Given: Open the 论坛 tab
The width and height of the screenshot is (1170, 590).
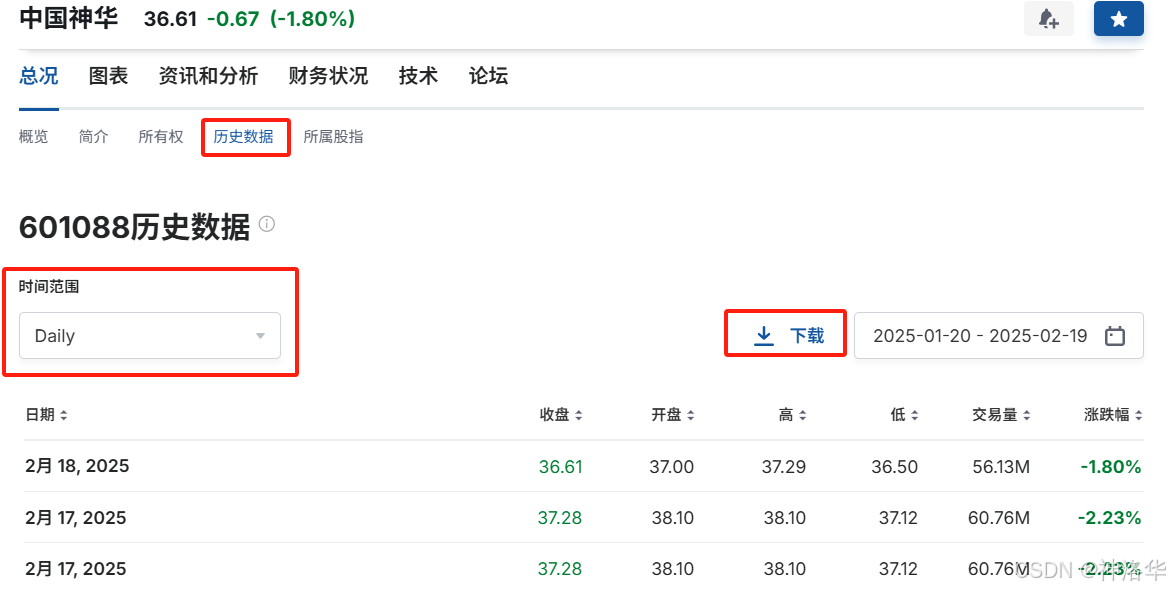Looking at the screenshot, I should (x=488, y=76).
